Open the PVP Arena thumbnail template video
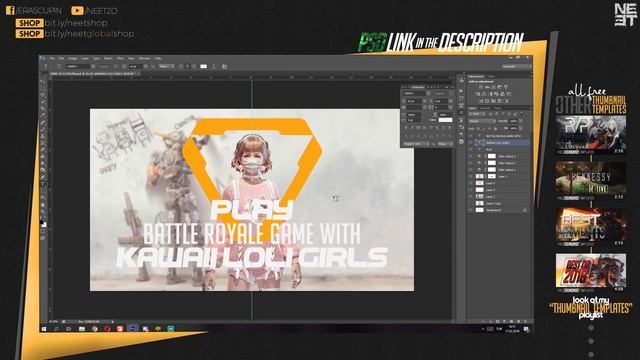 (591, 134)
